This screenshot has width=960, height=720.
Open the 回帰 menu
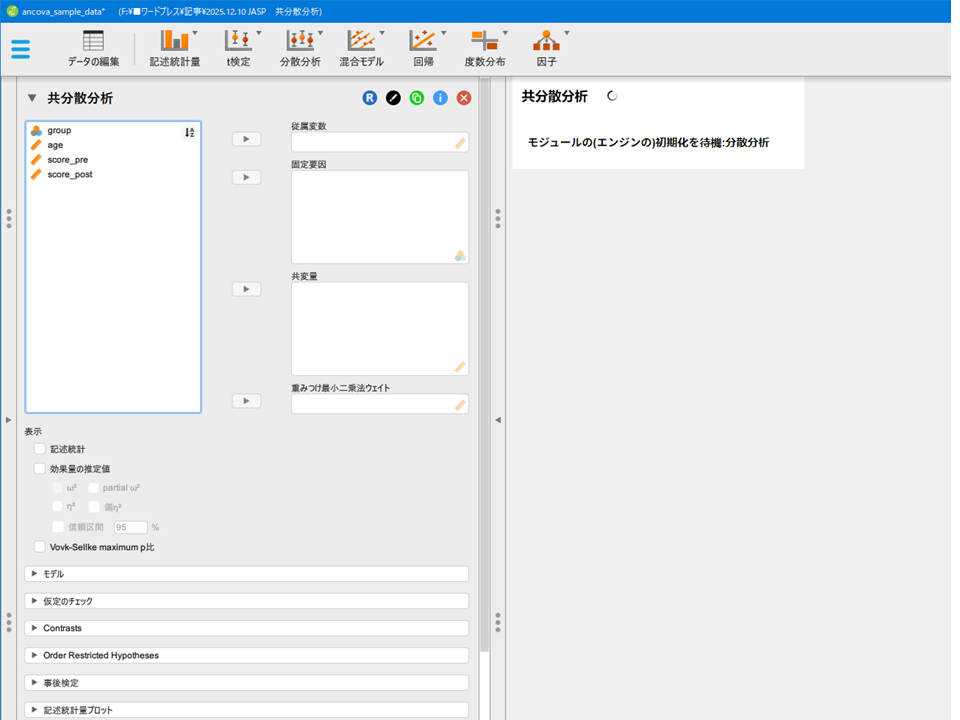(423, 48)
